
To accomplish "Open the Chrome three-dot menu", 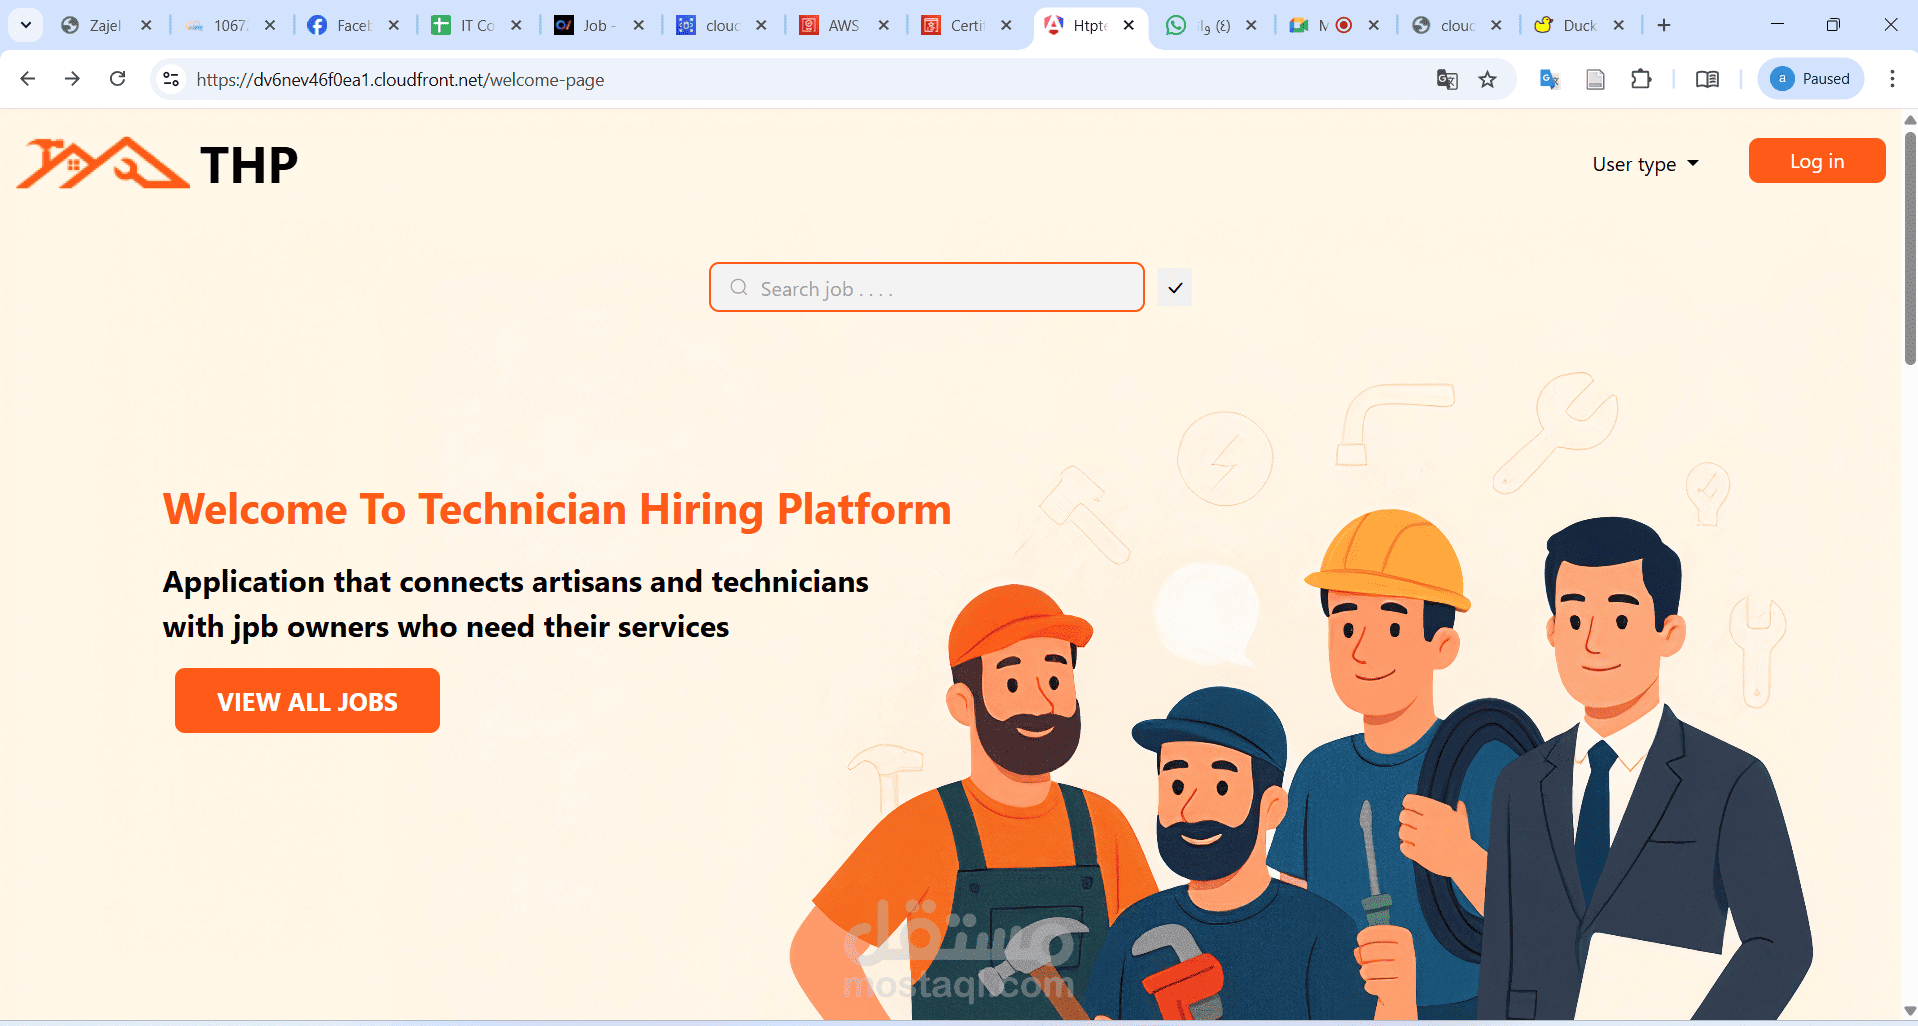I will point(1892,79).
